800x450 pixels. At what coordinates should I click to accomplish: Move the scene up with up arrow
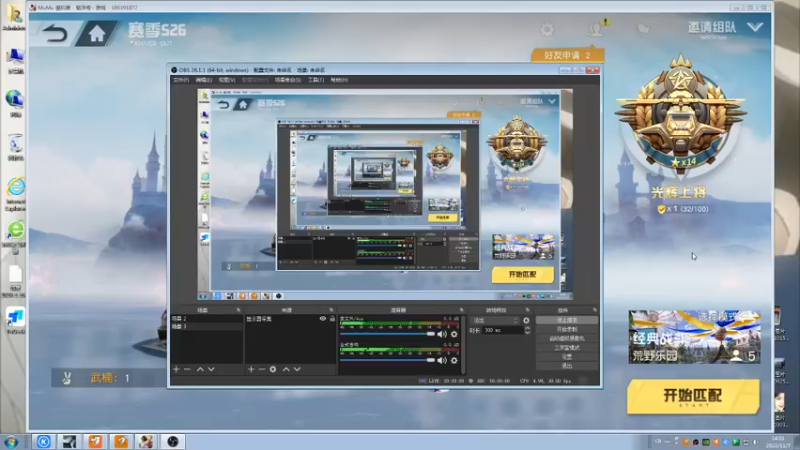coord(200,369)
